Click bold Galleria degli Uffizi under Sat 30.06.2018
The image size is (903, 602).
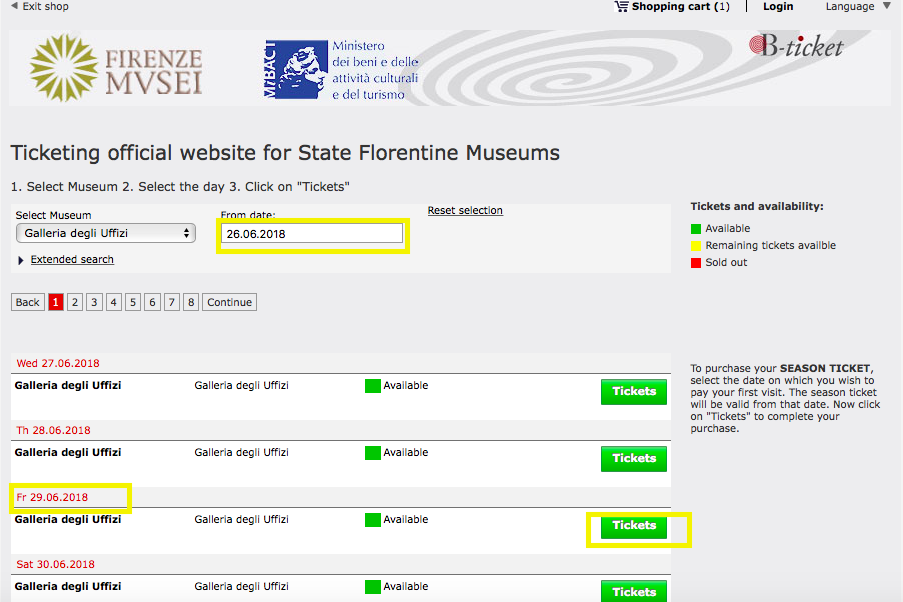click(x=68, y=586)
